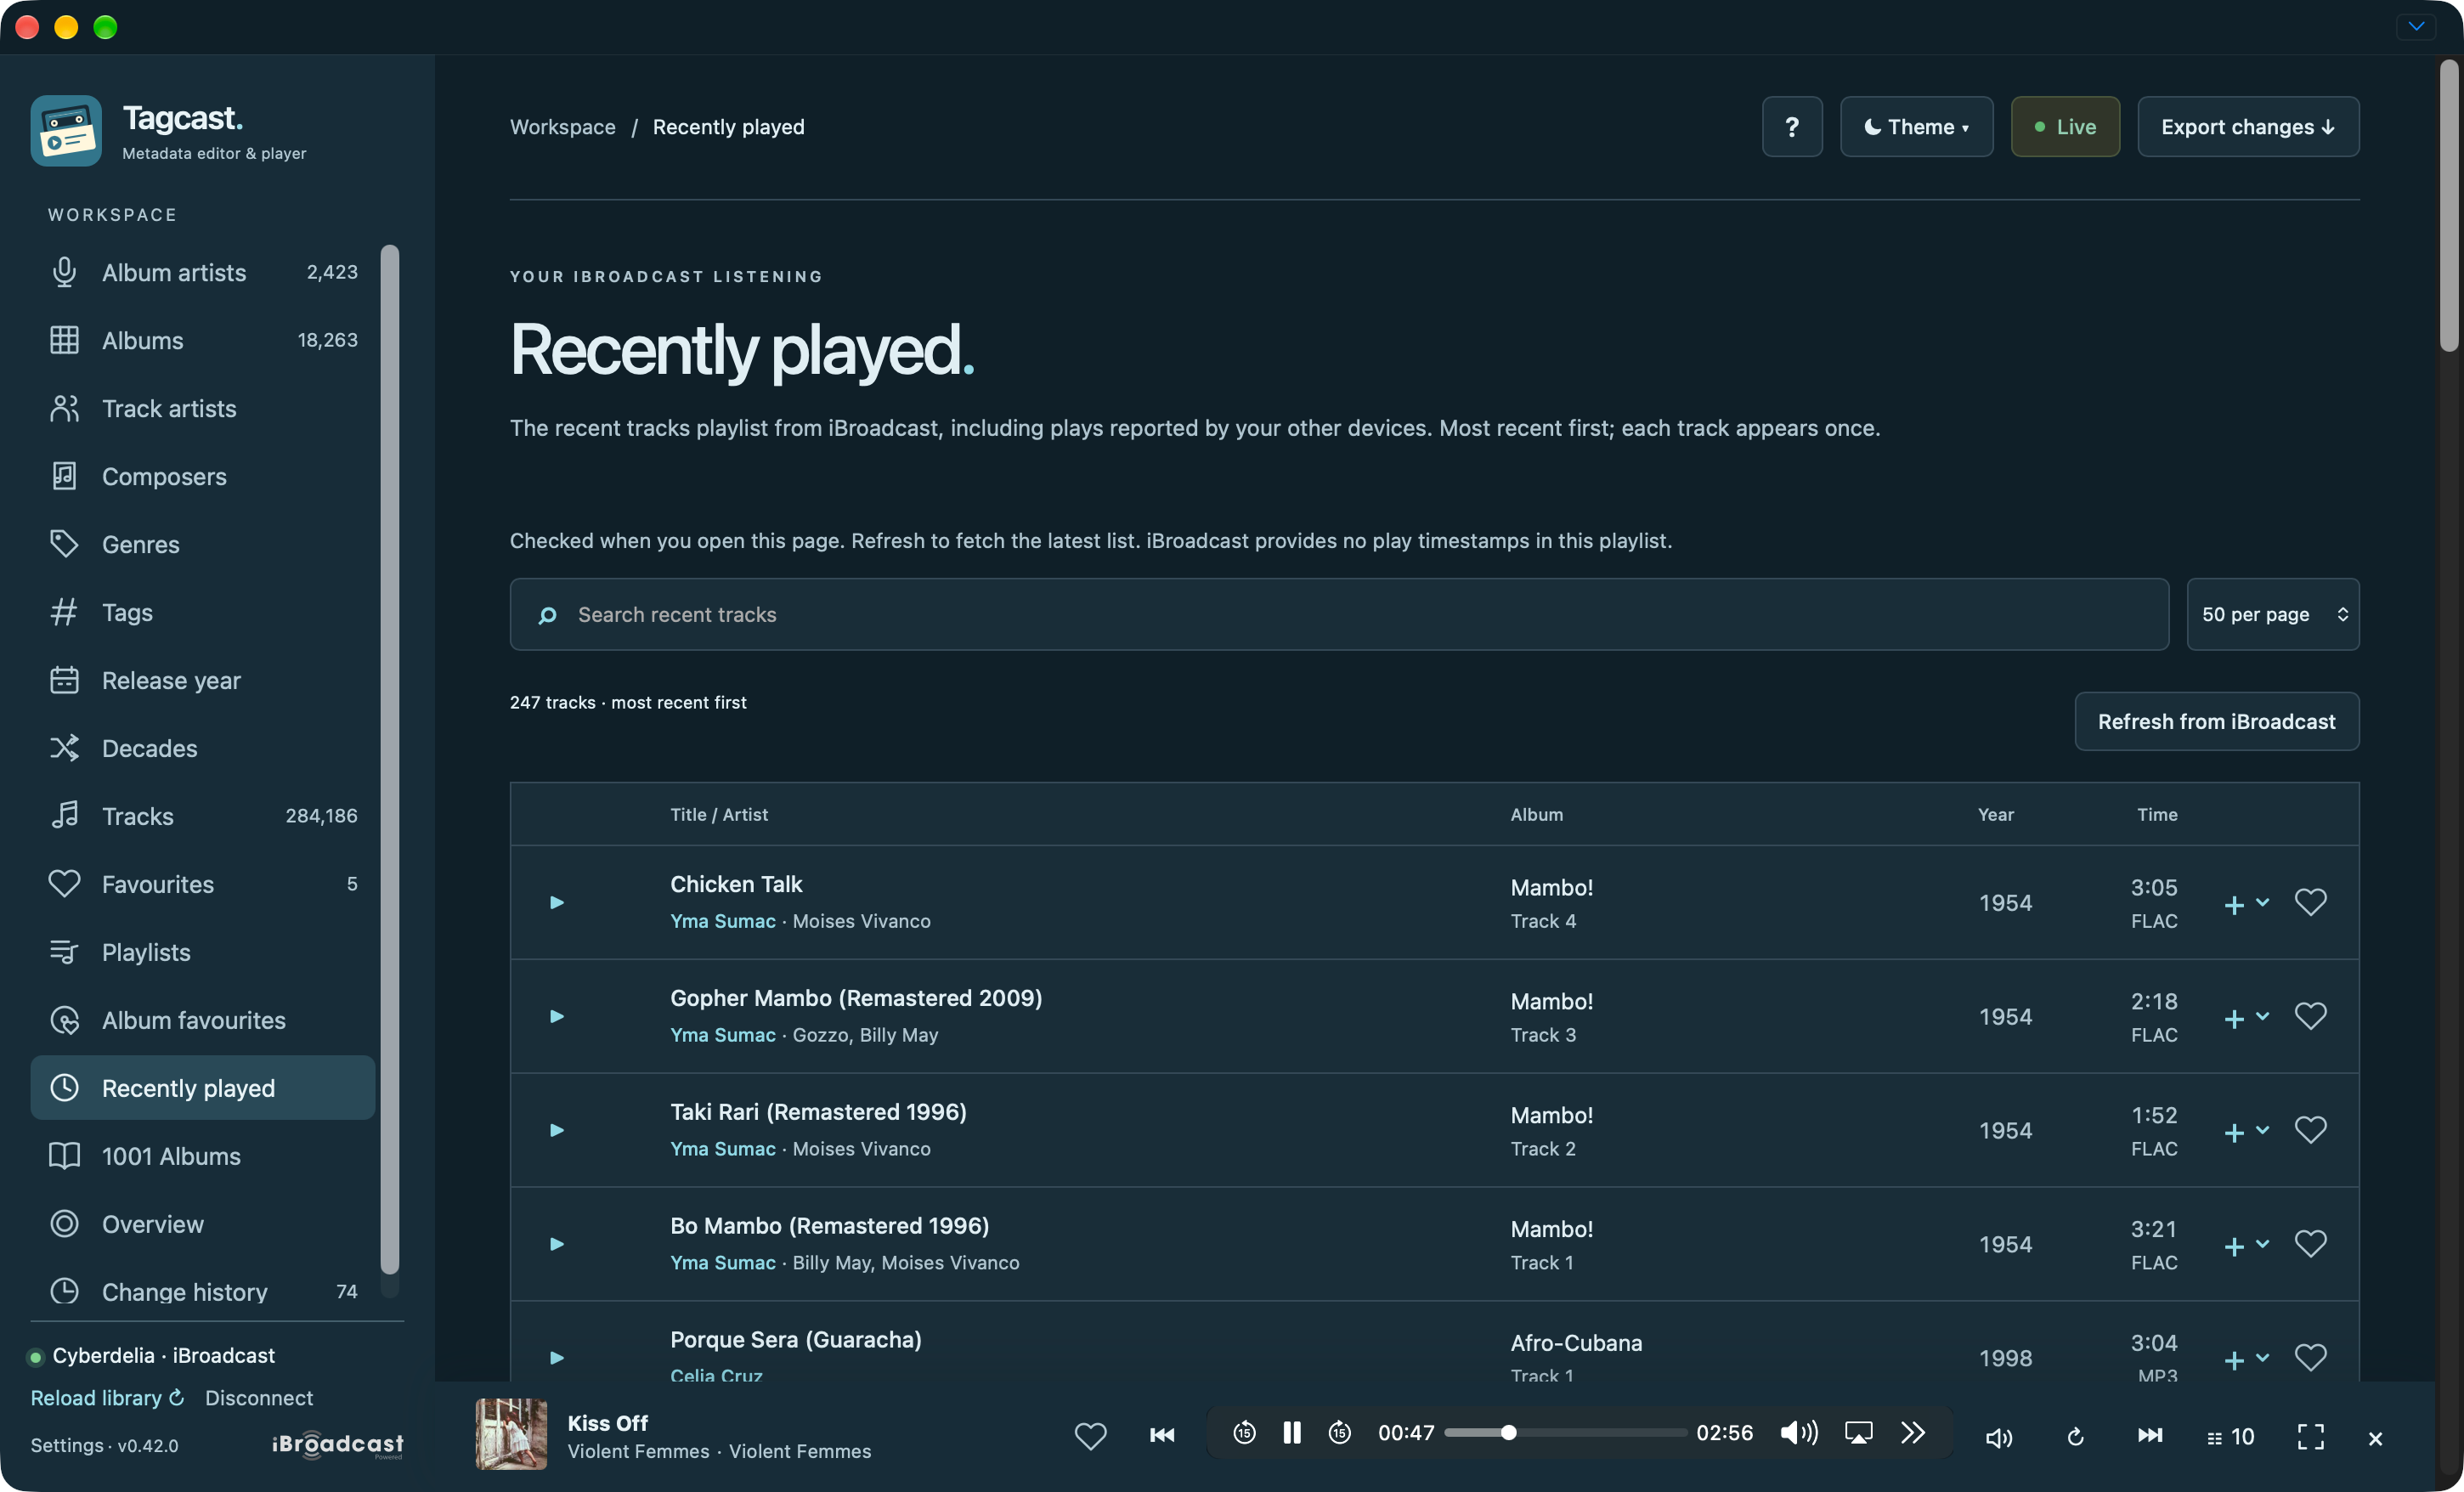Image resolution: width=2464 pixels, height=1492 pixels.
Task: Rewind 15 seconds in the player
Action: pos(1243,1433)
